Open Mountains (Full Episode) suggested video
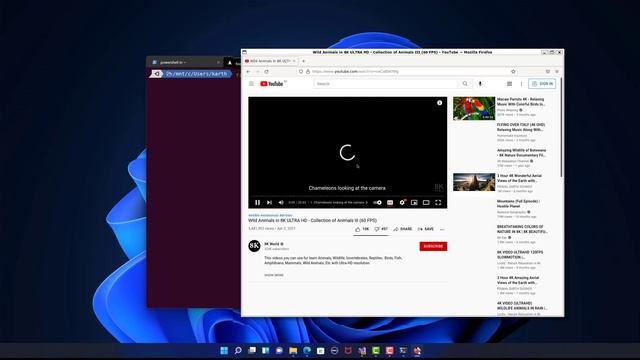The height and width of the screenshot is (360, 640). point(518,204)
